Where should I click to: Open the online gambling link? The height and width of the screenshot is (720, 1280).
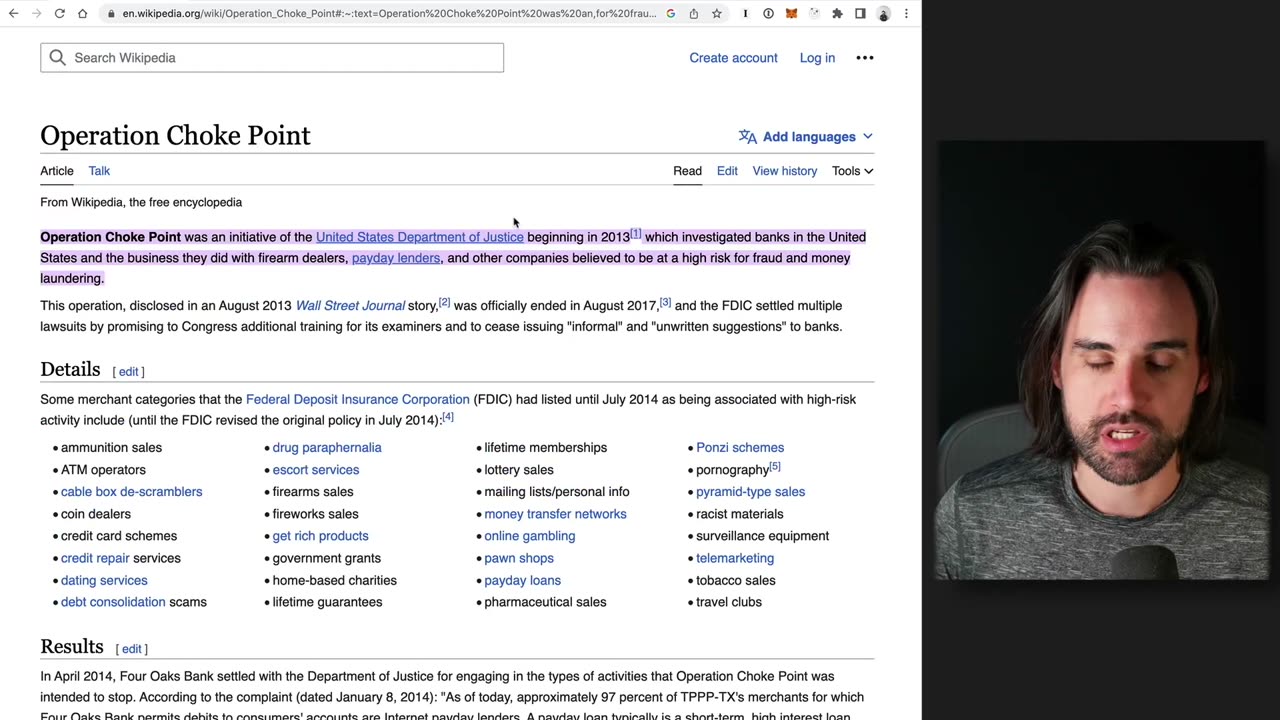pos(530,536)
